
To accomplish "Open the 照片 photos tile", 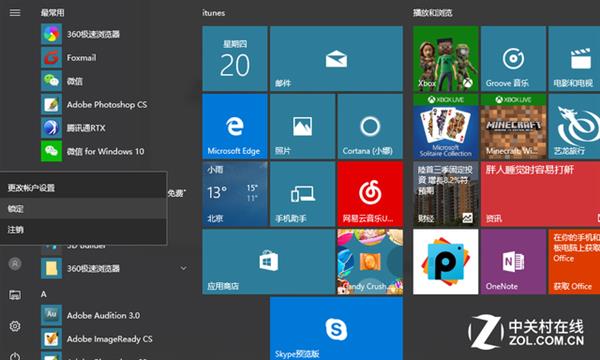I will [303, 126].
